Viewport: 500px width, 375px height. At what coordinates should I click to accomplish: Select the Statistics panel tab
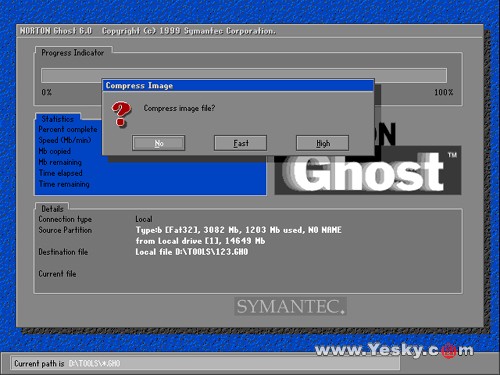point(57,119)
